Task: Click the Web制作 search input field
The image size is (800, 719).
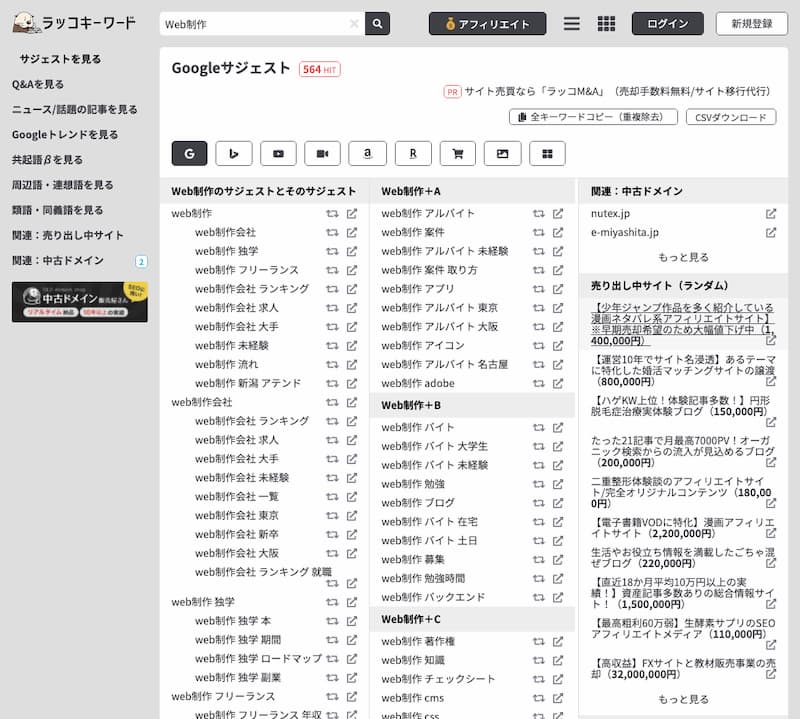Action: point(255,24)
